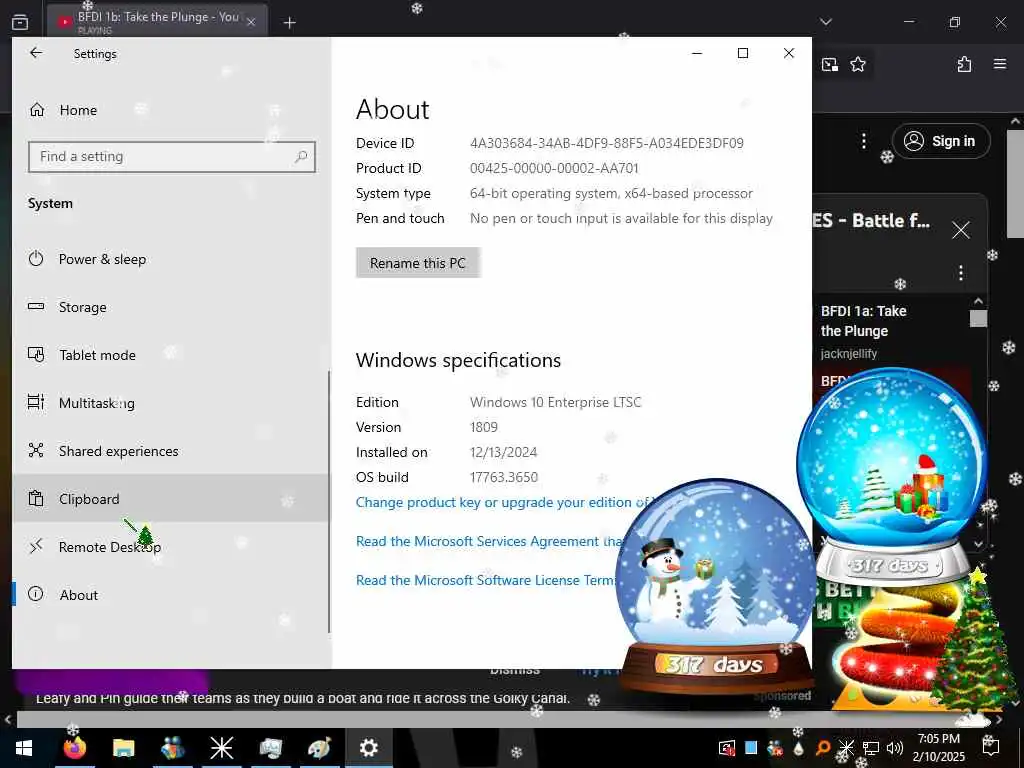Click the picture-in-picture icon in address bar
1024x768 pixels.
pos(829,64)
